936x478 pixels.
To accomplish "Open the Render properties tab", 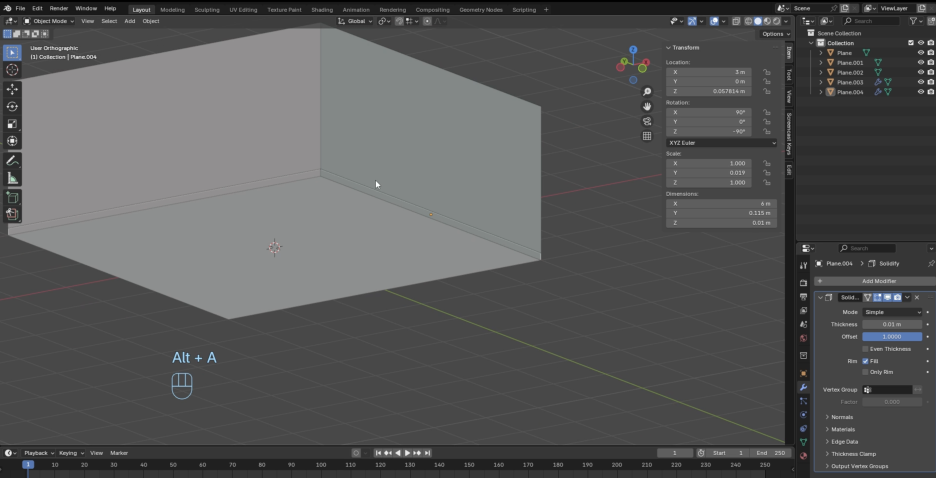I will click(803, 283).
